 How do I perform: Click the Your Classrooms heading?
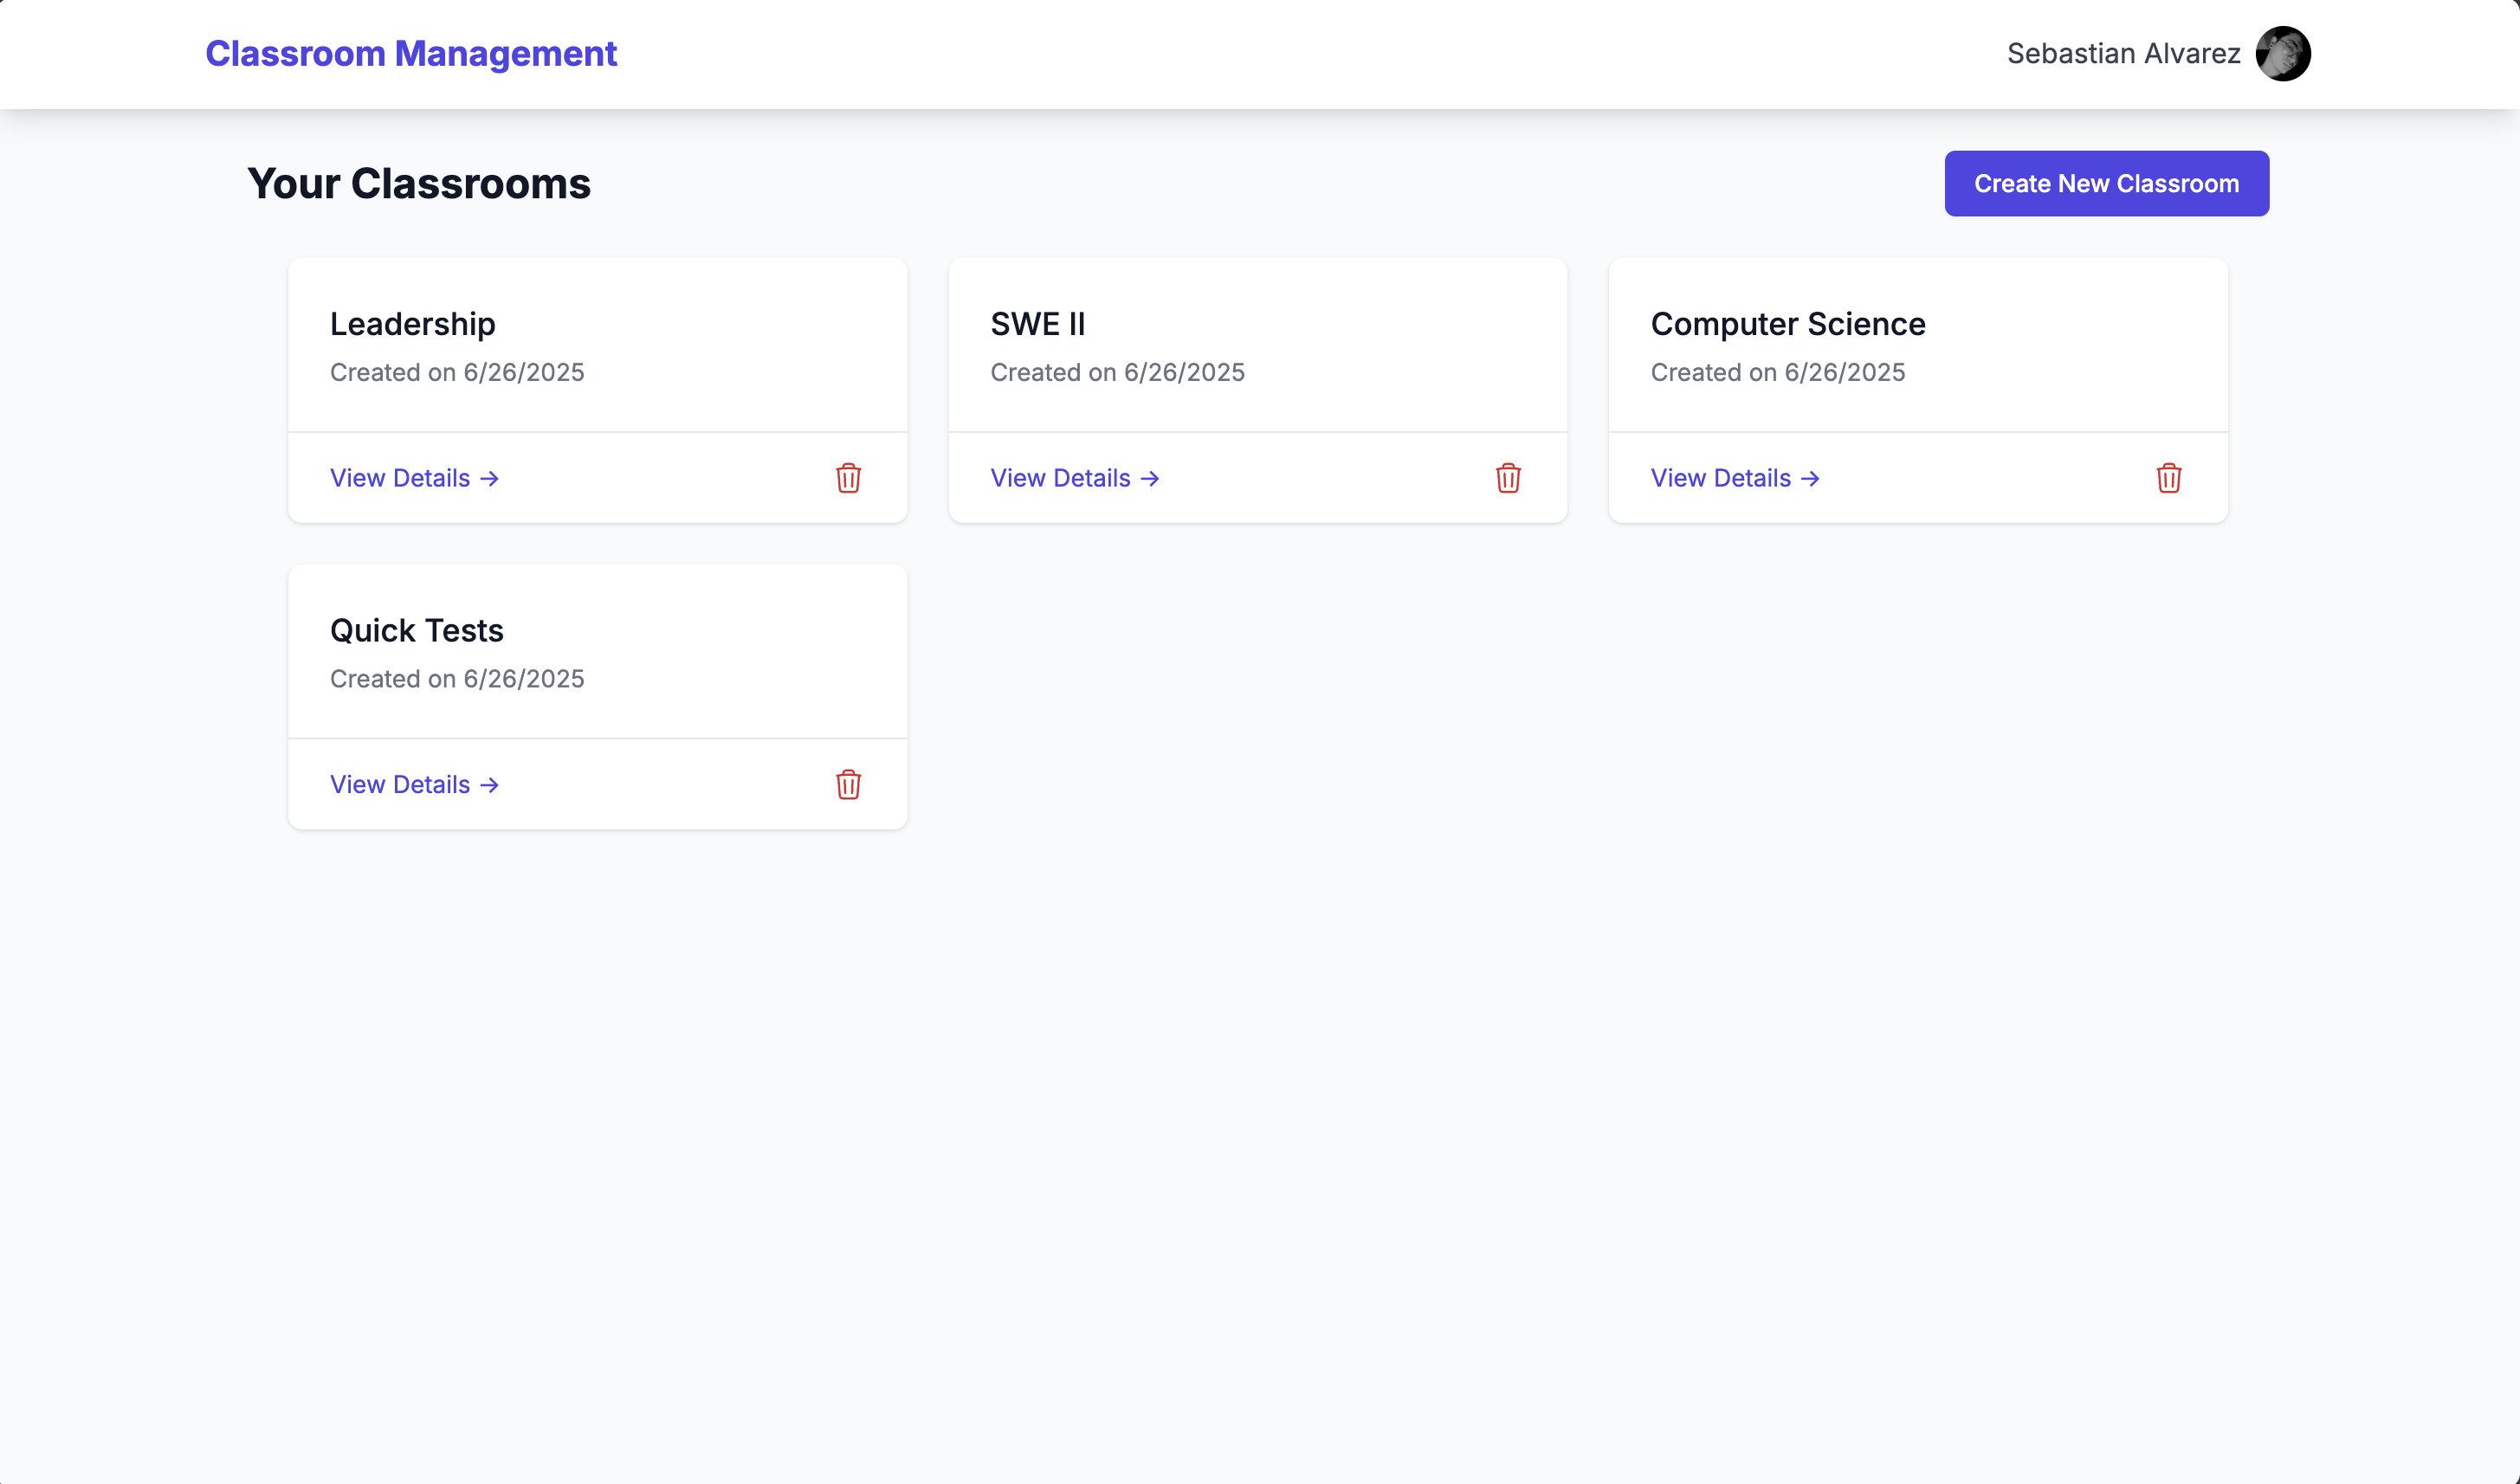click(x=419, y=184)
